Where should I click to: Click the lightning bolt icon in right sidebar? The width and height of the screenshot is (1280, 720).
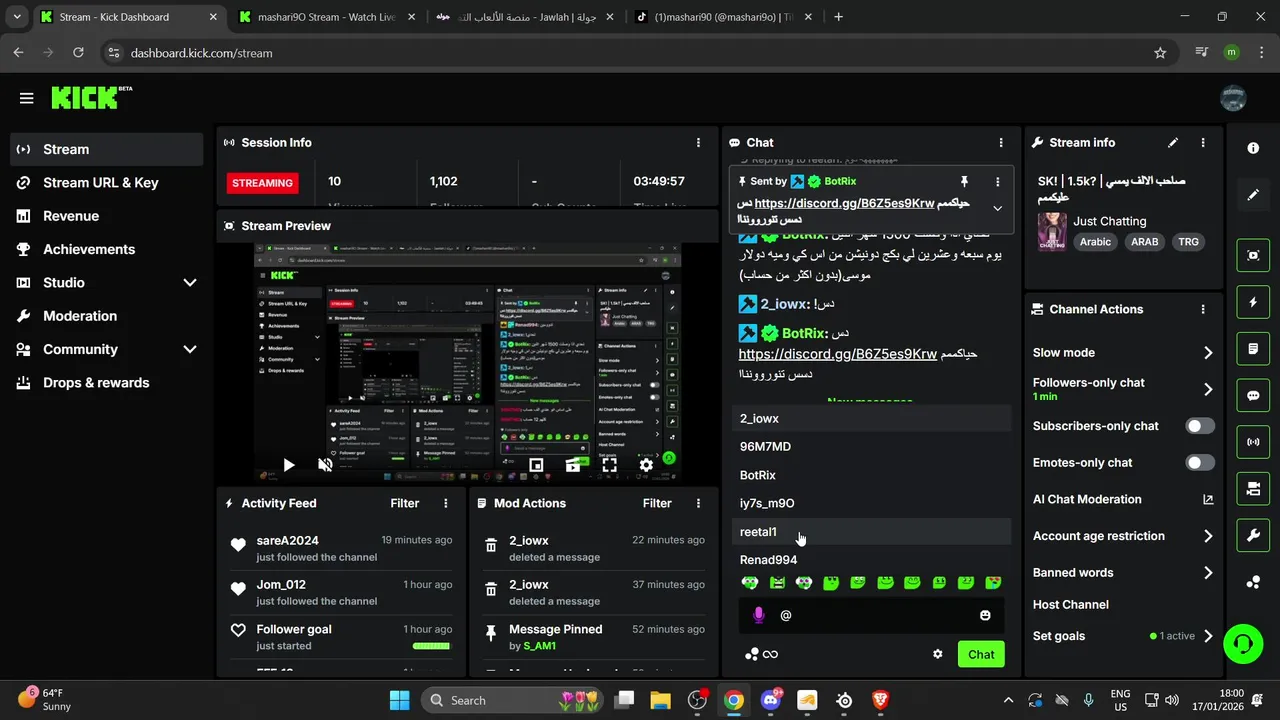(1253, 302)
